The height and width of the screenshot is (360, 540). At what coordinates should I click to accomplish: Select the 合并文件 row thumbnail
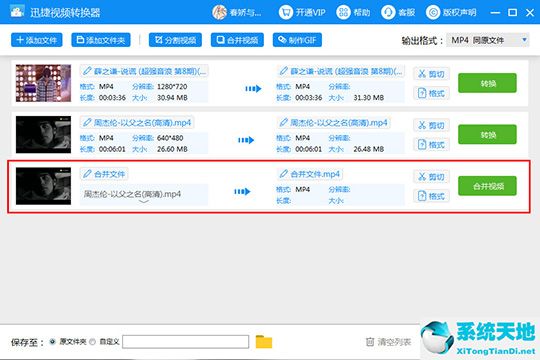[43, 186]
